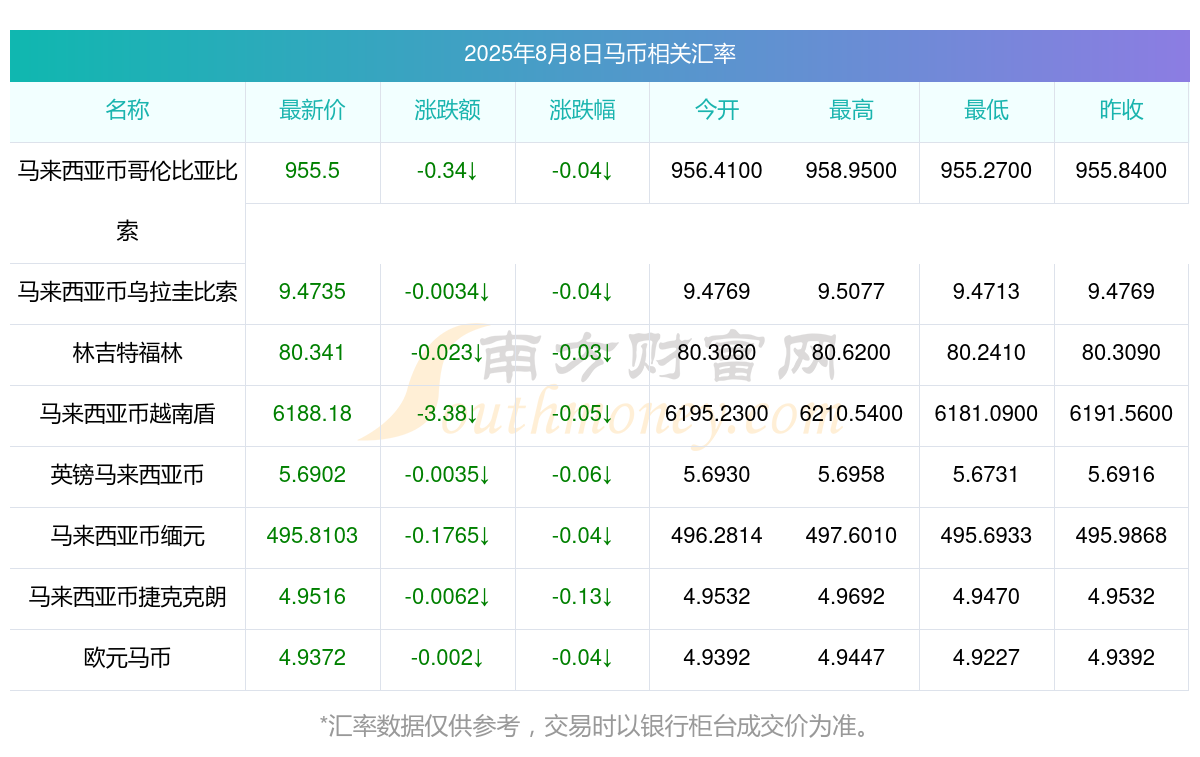Click the 欧元马币 row name
Viewport: 1200px width, 757px height.
(x=128, y=658)
